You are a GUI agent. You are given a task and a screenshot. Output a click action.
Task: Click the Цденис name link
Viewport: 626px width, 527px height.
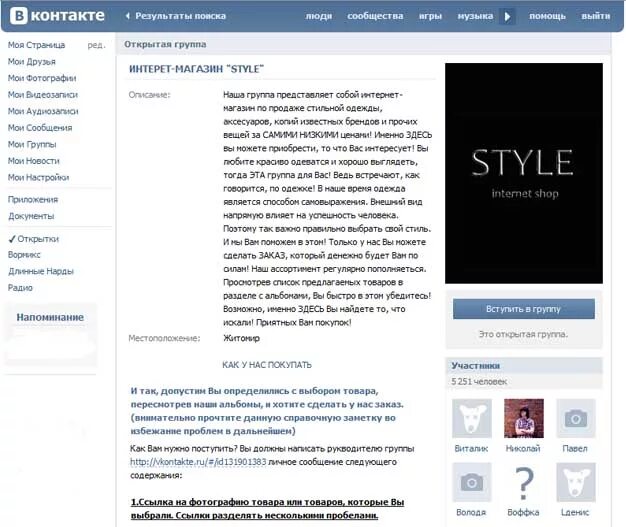pos(575,512)
